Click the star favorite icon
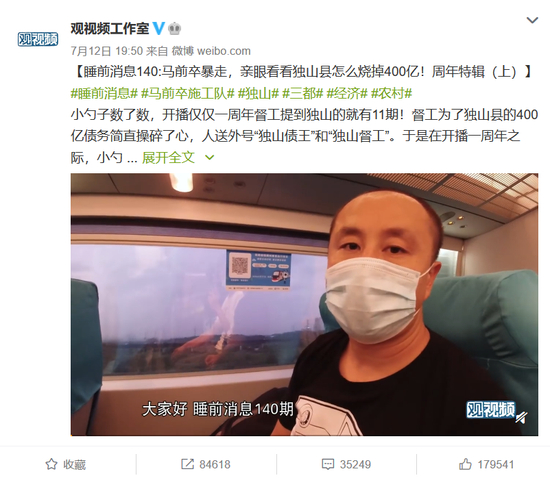 (51, 464)
